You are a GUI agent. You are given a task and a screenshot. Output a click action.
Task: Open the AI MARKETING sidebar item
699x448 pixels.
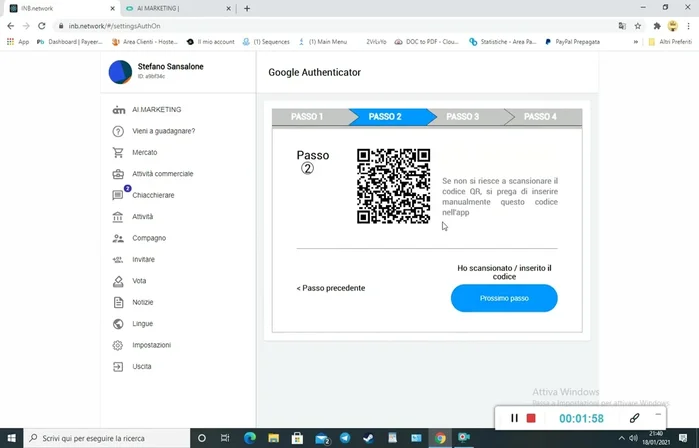(x=147, y=110)
